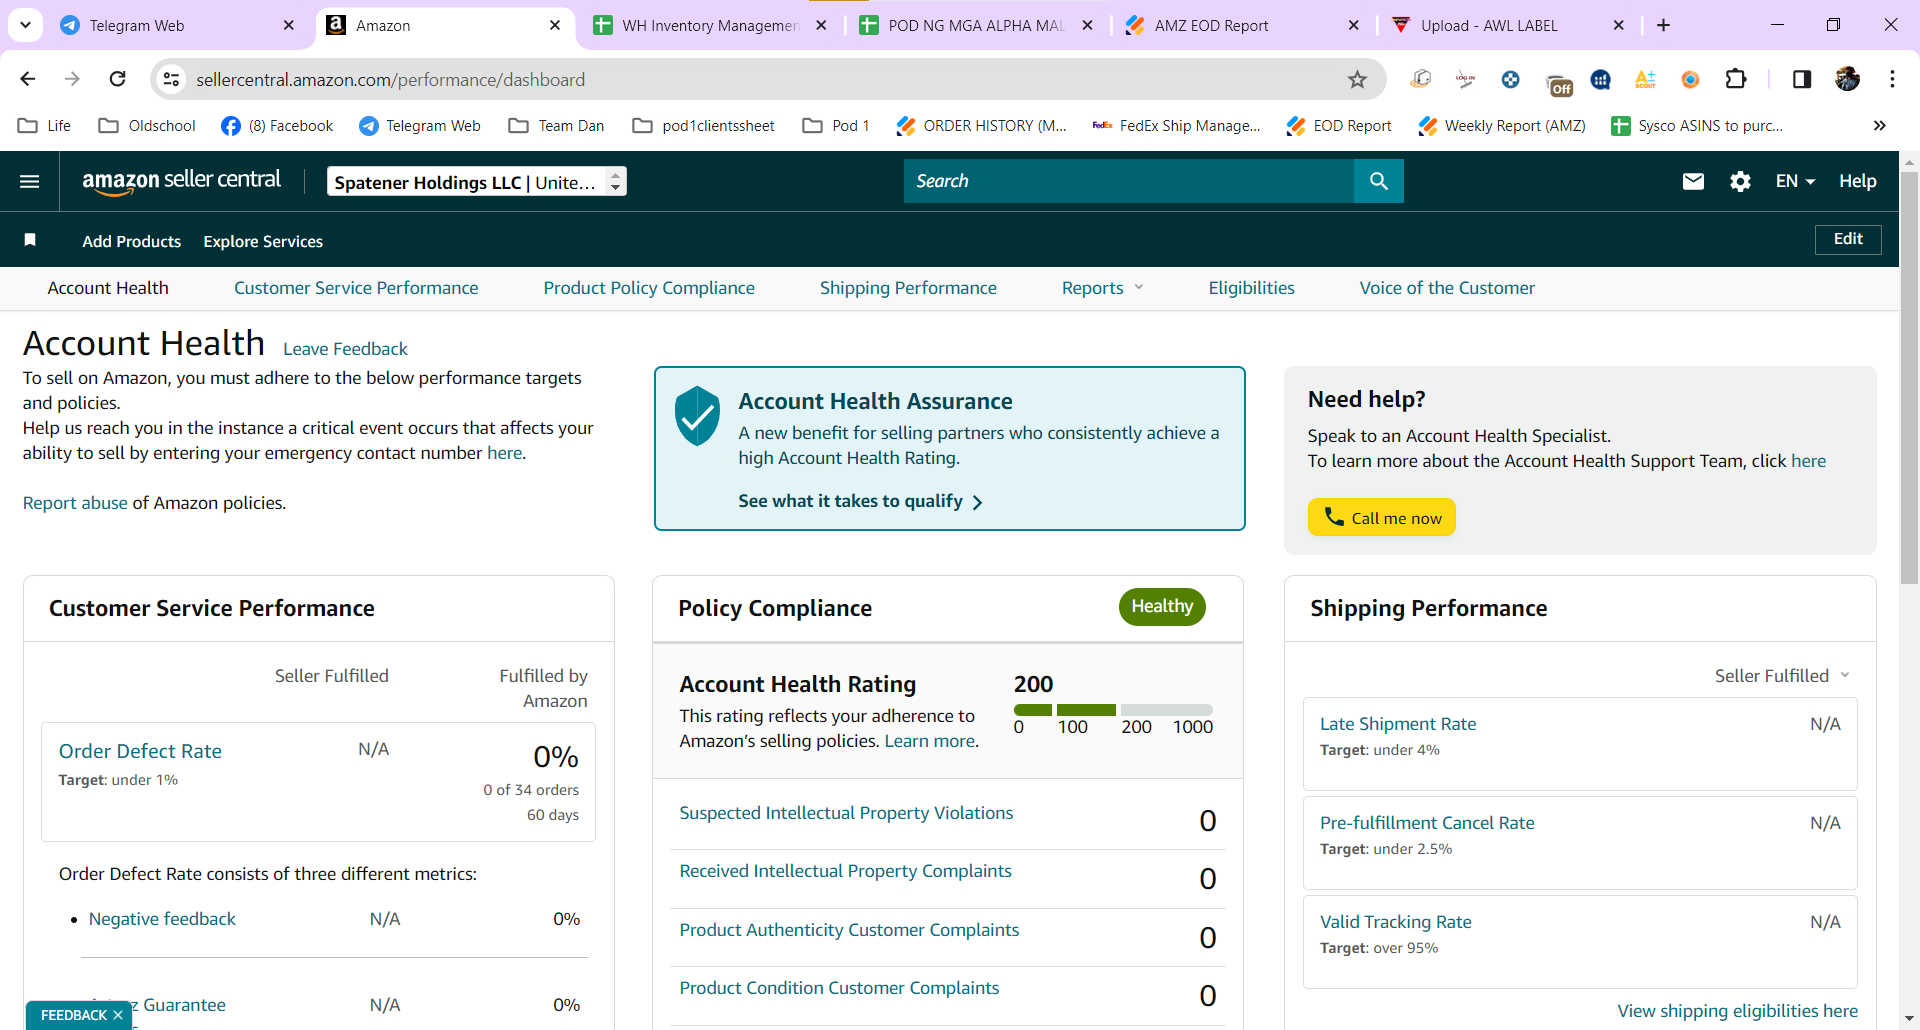1920x1030 pixels.
Task: Open the tab search dropdown arrow
Action: click(25, 25)
